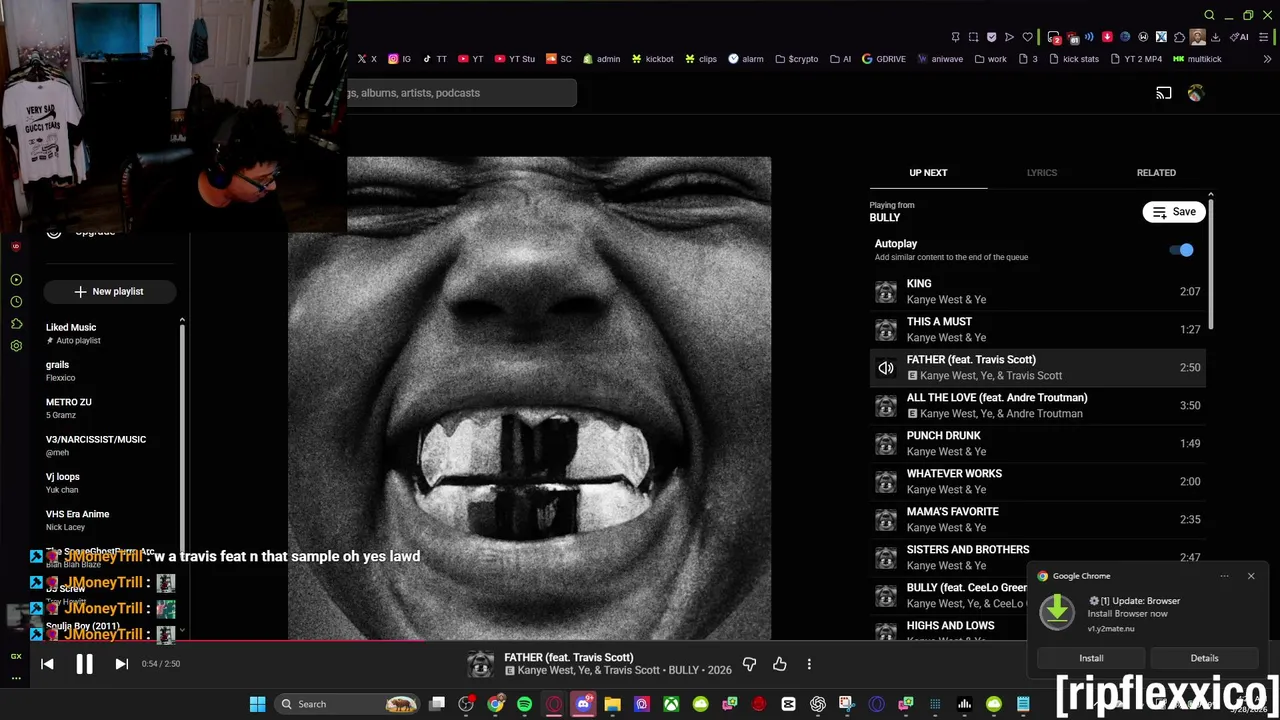The image size is (1280, 720).
Task: Open the X bookmark
Action: [x=367, y=59]
